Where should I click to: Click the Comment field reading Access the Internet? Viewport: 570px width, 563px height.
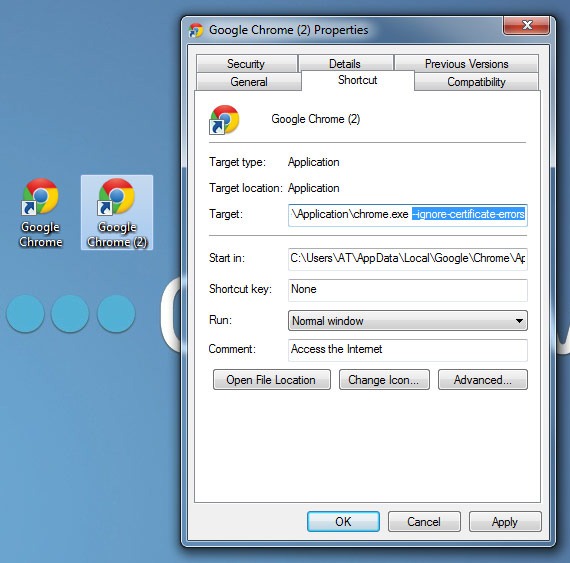click(x=408, y=350)
